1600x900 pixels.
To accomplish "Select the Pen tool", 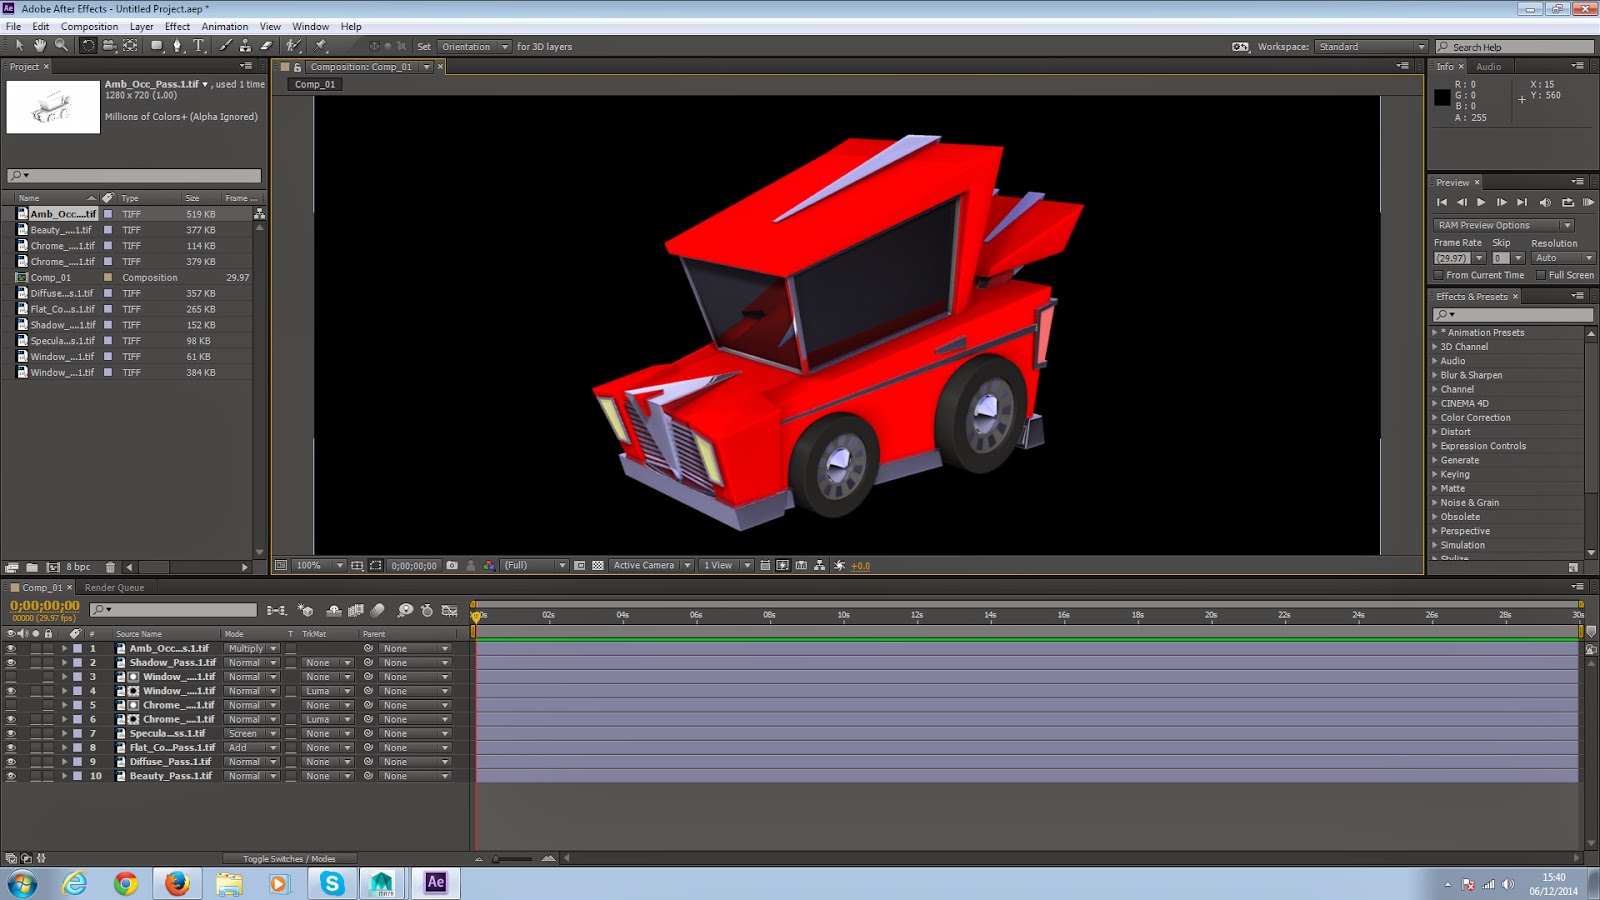I will point(178,46).
